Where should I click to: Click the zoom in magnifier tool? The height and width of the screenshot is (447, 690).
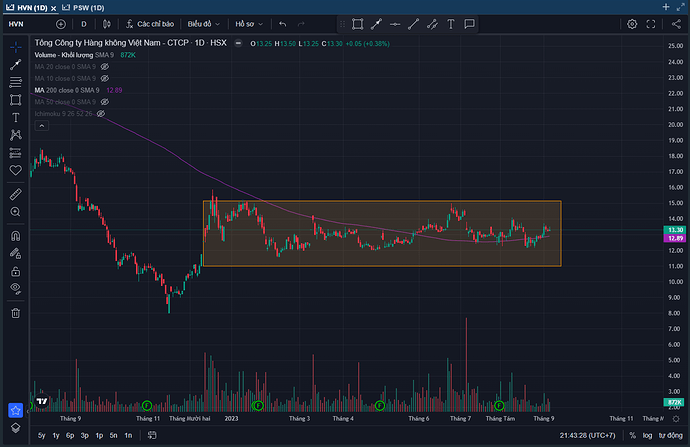(x=16, y=212)
